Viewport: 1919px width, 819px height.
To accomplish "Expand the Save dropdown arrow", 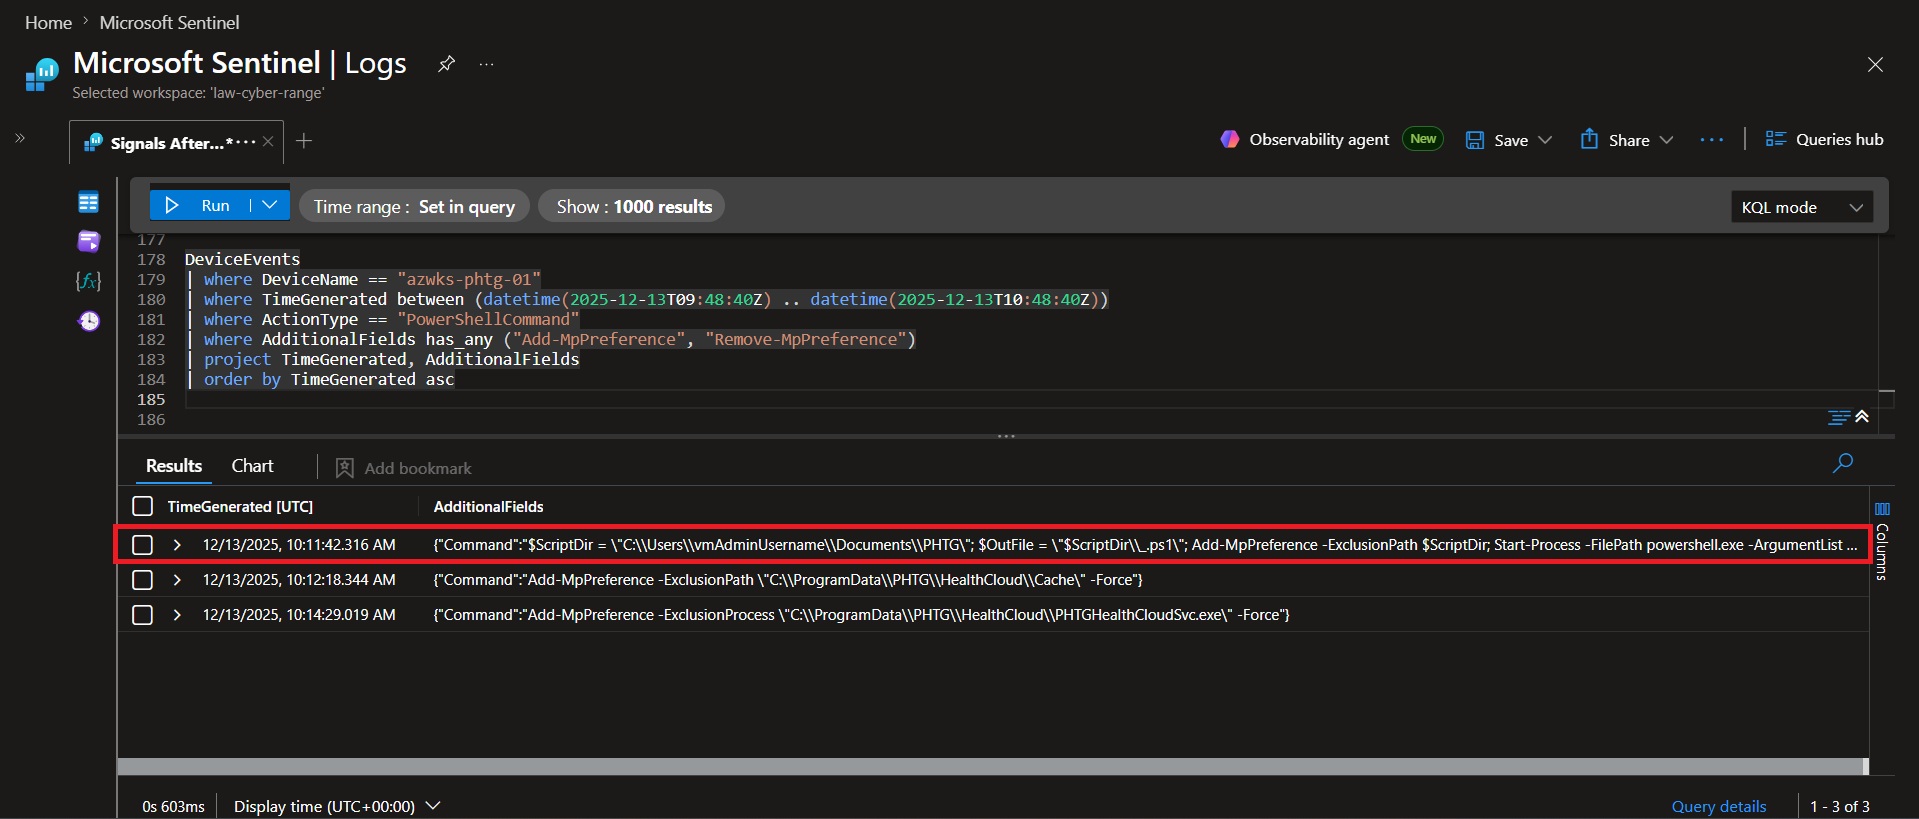I will coord(1545,140).
